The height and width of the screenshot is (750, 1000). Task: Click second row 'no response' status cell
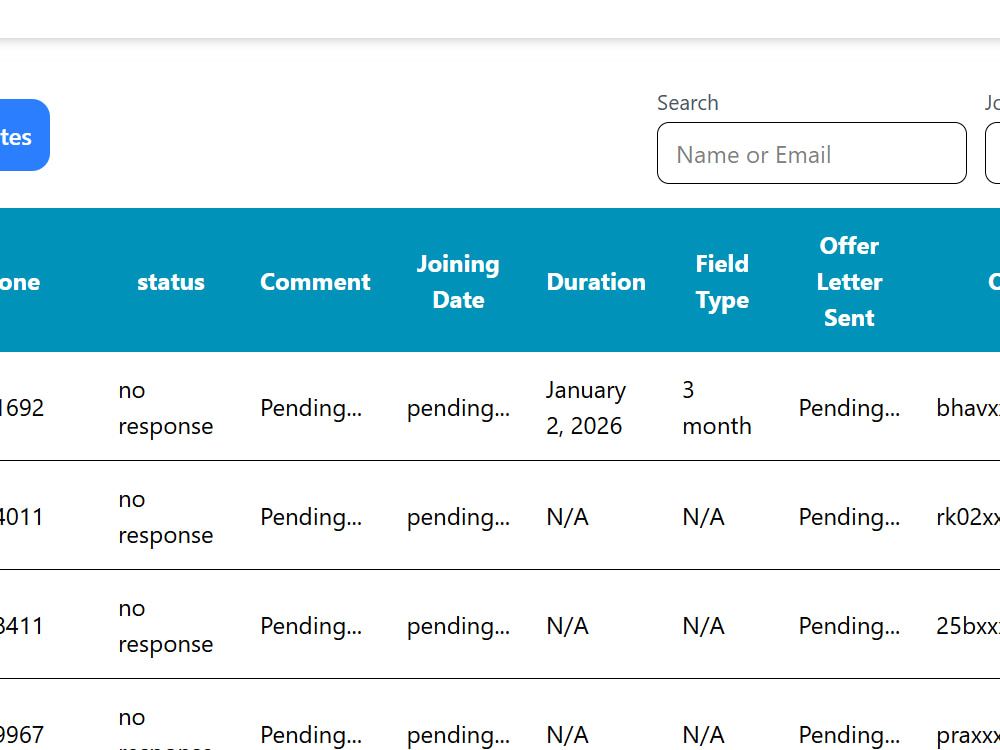(165, 517)
